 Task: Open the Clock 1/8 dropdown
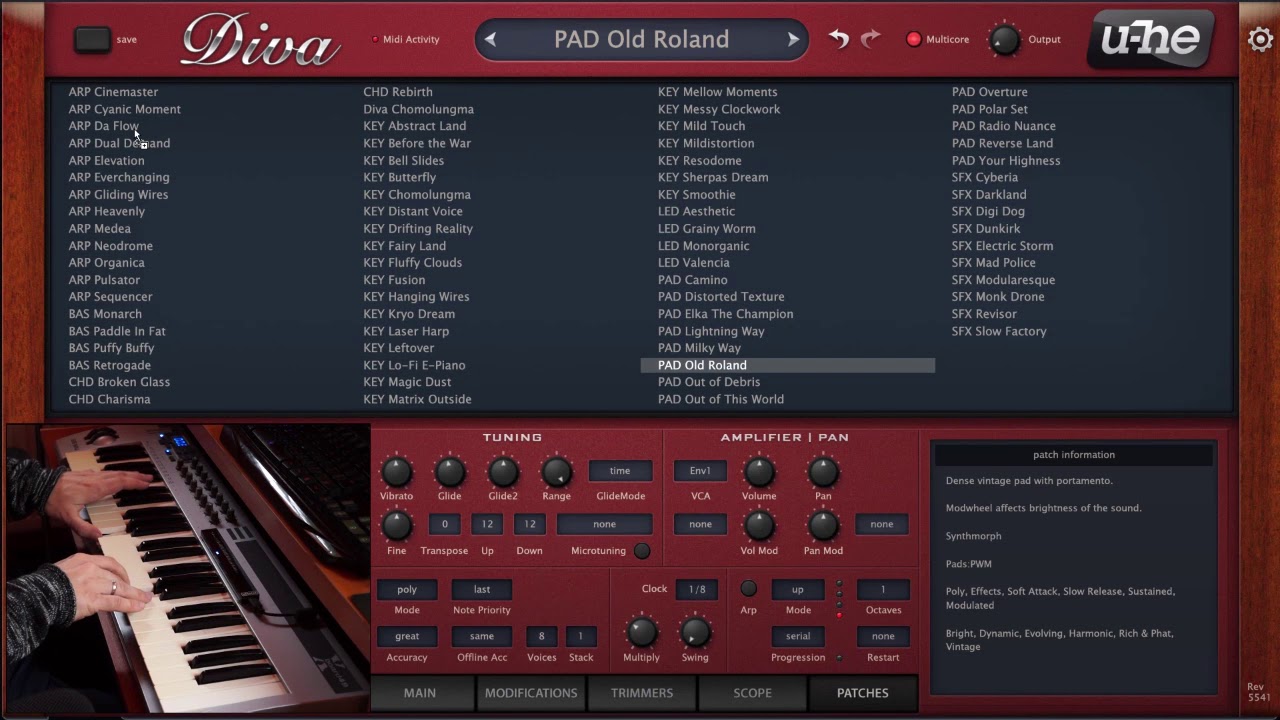coord(697,590)
